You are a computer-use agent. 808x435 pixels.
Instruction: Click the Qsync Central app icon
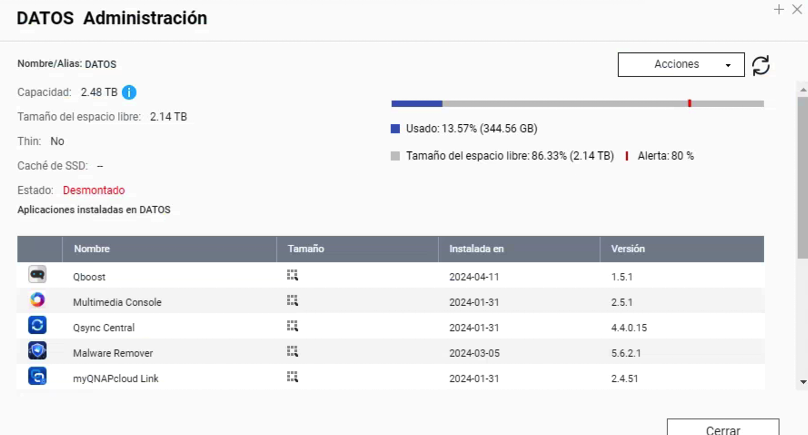click(x=37, y=326)
